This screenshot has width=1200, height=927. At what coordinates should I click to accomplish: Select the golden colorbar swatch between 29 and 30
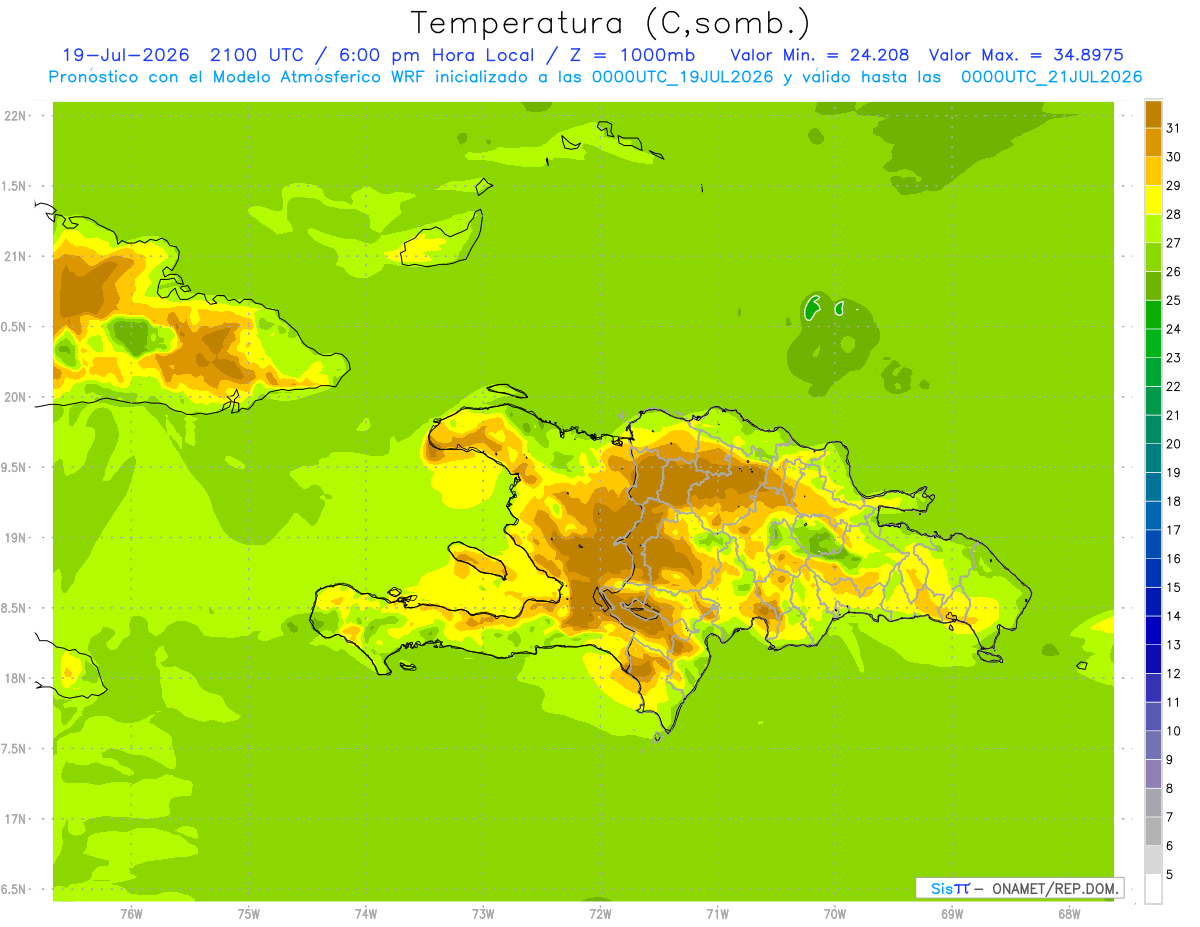click(x=1153, y=171)
